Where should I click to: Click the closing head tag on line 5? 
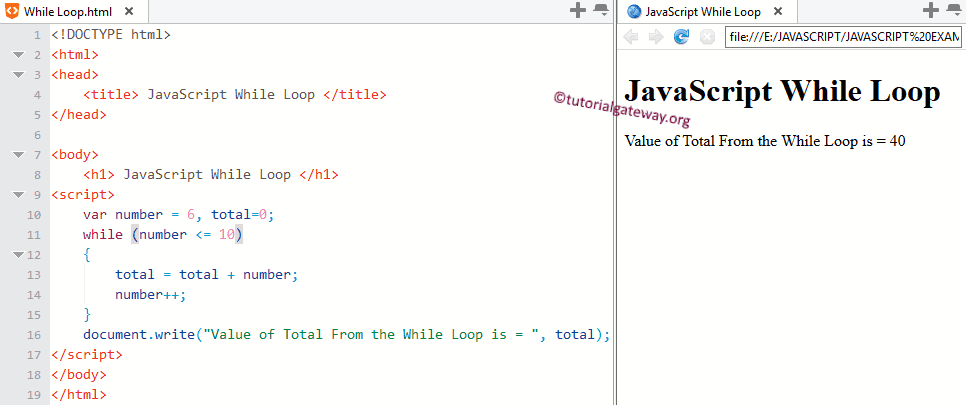click(79, 115)
